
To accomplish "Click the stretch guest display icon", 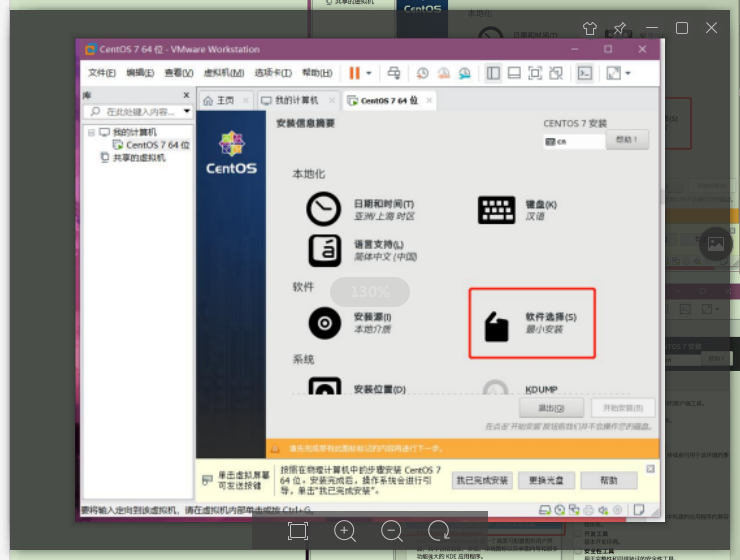I will tap(614, 73).
